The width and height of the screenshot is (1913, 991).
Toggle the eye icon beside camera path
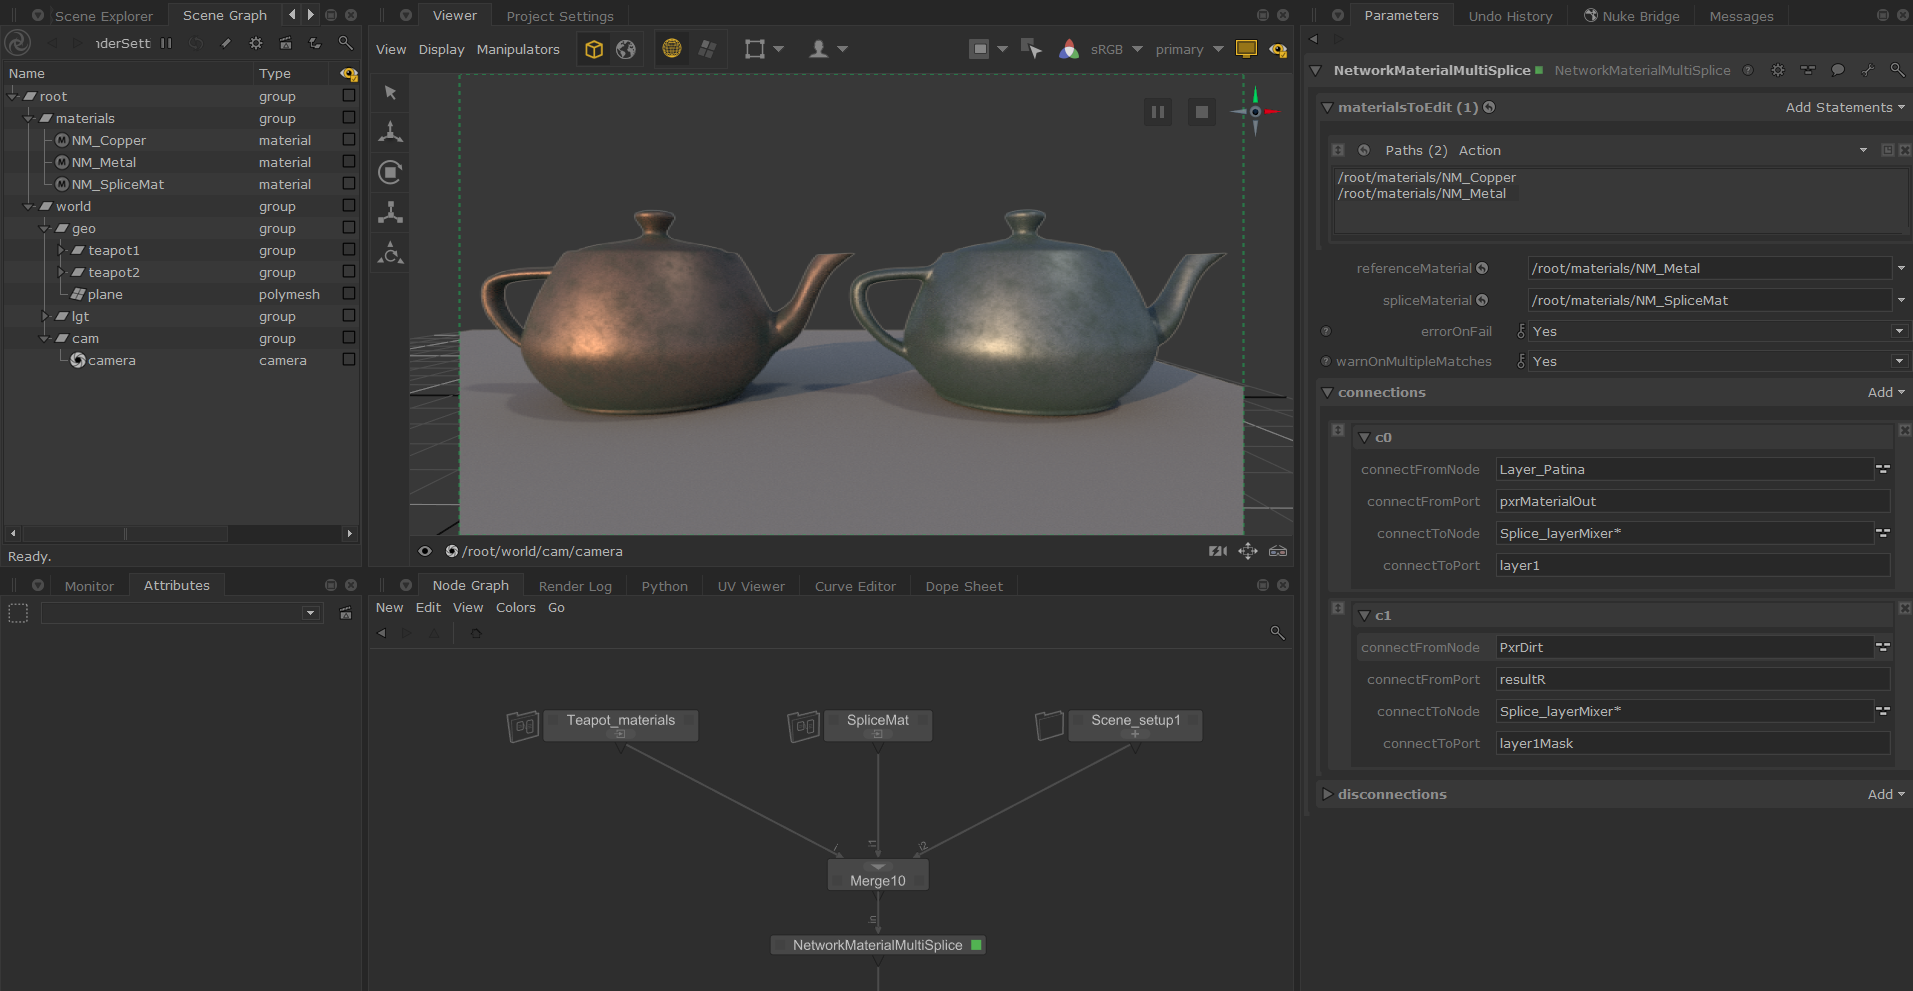pyautogui.click(x=425, y=551)
